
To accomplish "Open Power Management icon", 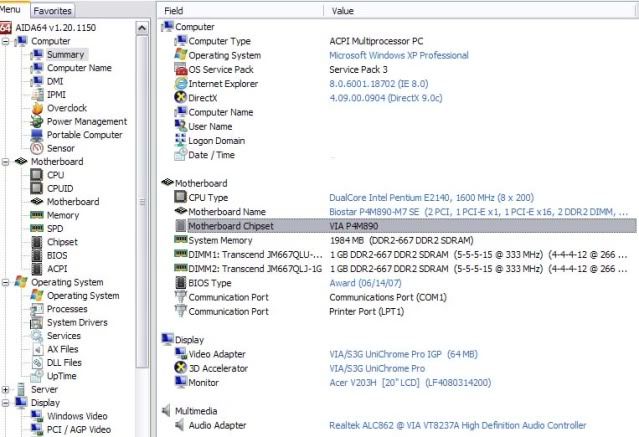I will coord(37,121).
